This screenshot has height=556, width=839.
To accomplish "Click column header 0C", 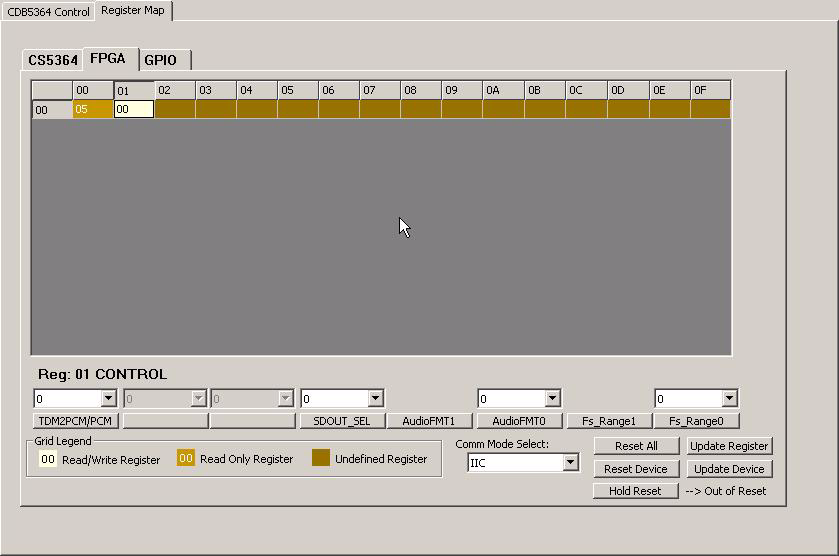I will coord(586,90).
